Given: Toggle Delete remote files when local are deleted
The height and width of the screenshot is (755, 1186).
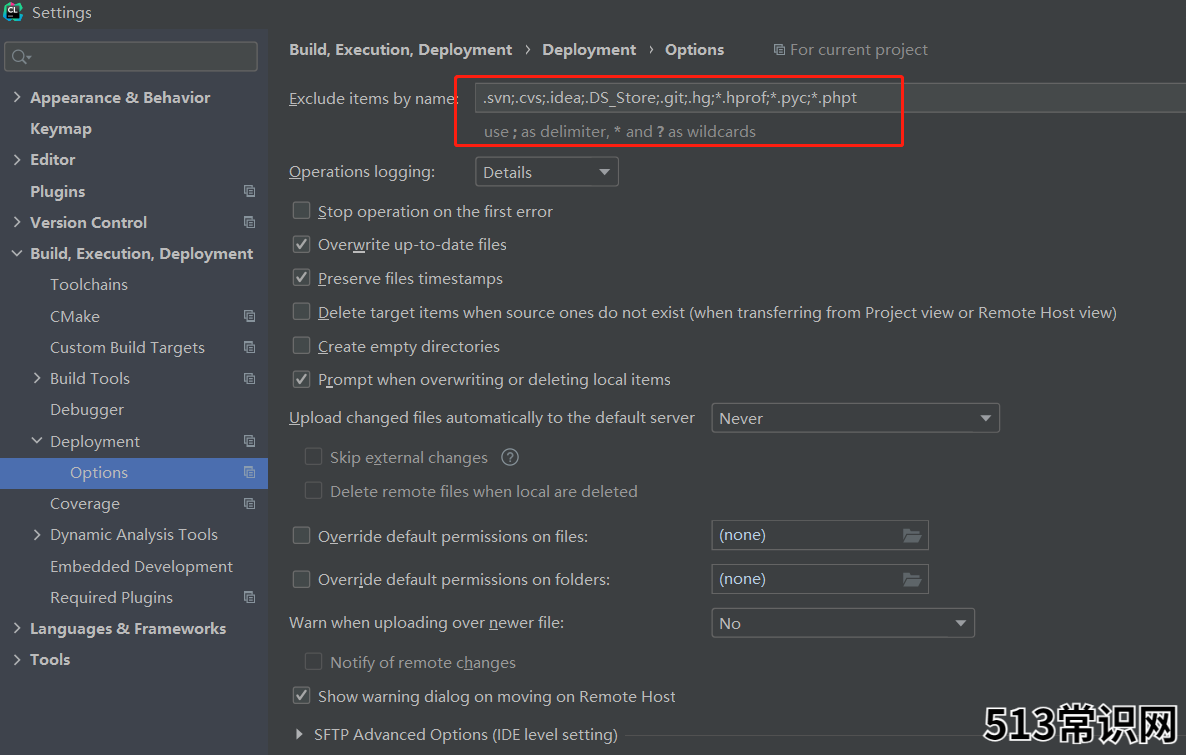Looking at the screenshot, I should pyautogui.click(x=313, y=491).
